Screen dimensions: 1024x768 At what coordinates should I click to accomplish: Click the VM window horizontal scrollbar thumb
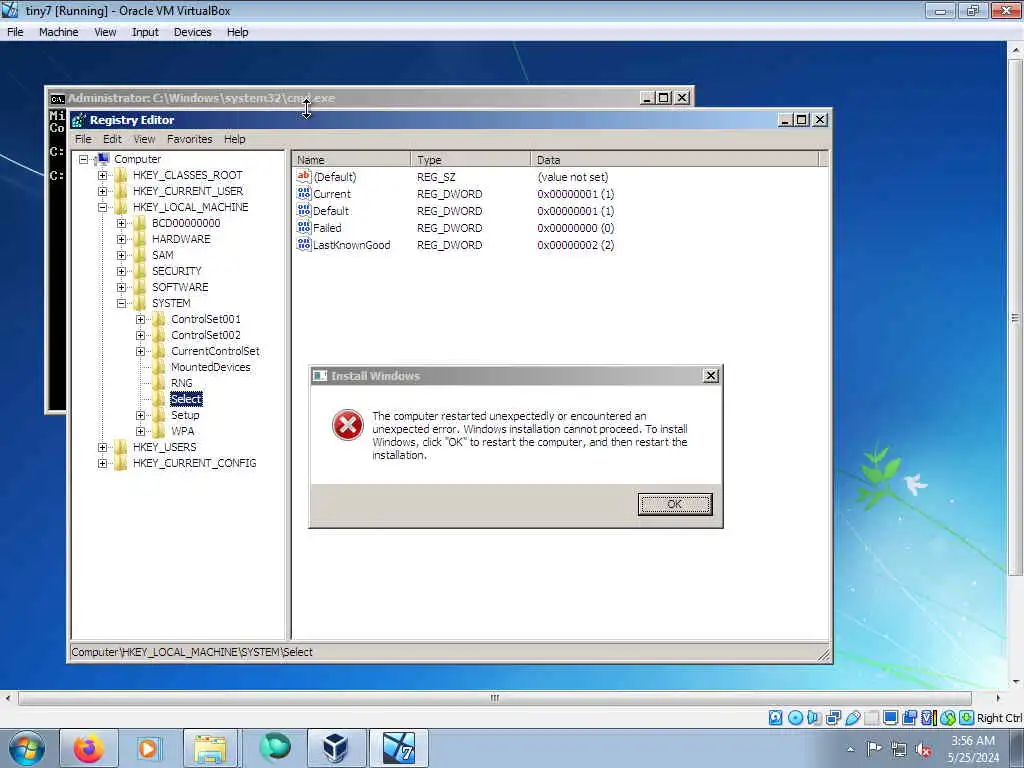494,698
